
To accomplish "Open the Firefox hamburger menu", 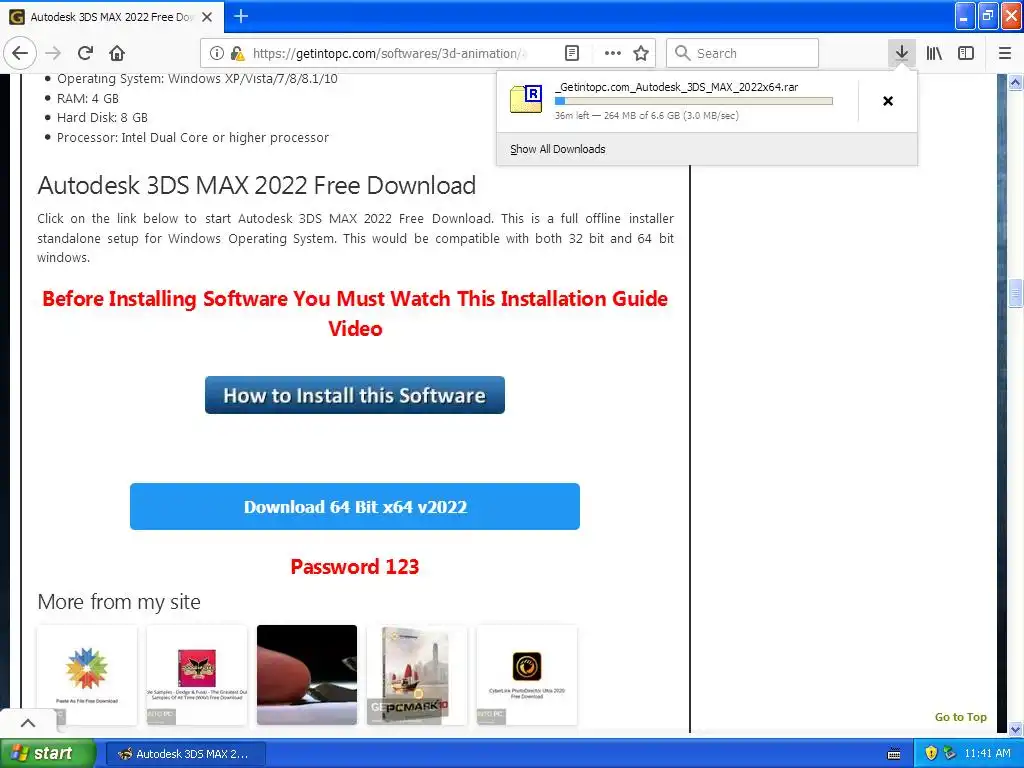I will tap(1005, 53).
